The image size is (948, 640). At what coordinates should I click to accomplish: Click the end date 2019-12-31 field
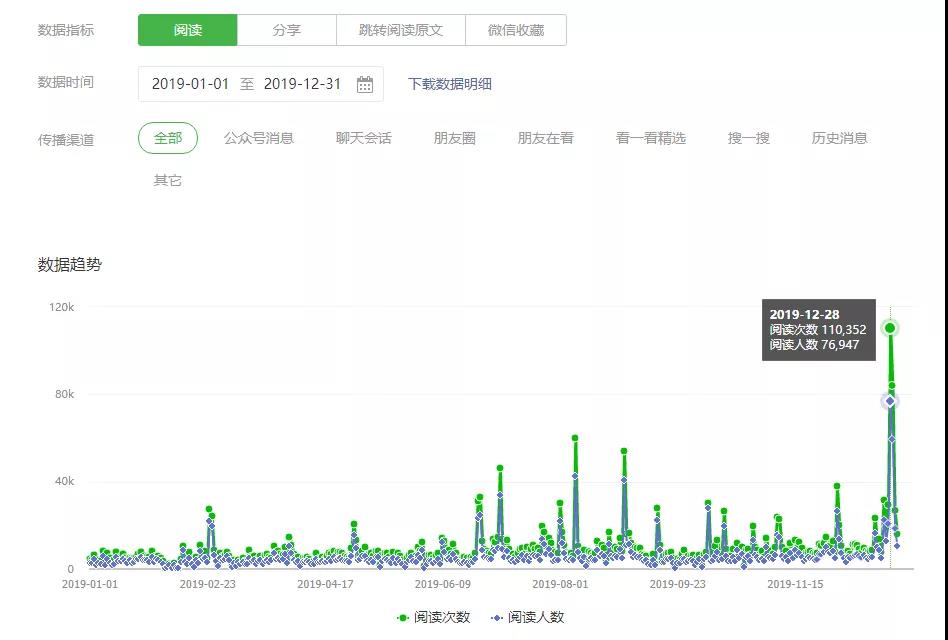(x=303, y=84)
